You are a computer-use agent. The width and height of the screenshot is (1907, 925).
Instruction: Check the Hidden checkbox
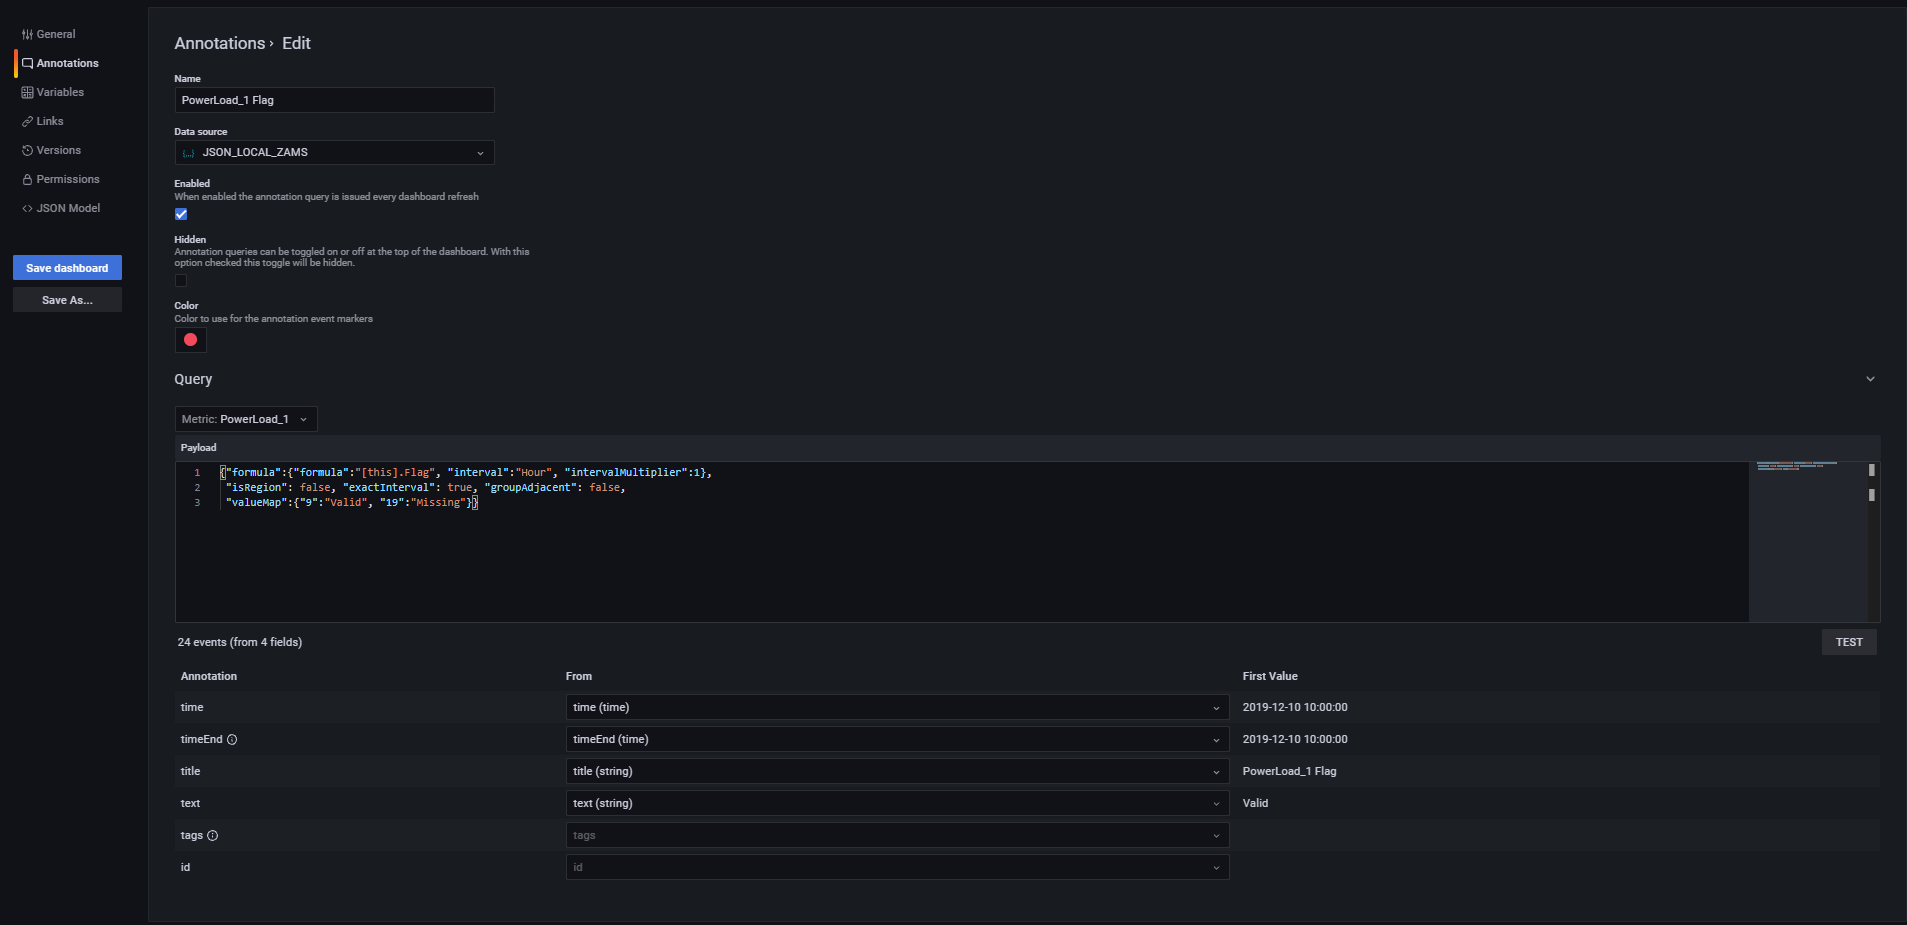pyautogui.click(x=181, y=281)
